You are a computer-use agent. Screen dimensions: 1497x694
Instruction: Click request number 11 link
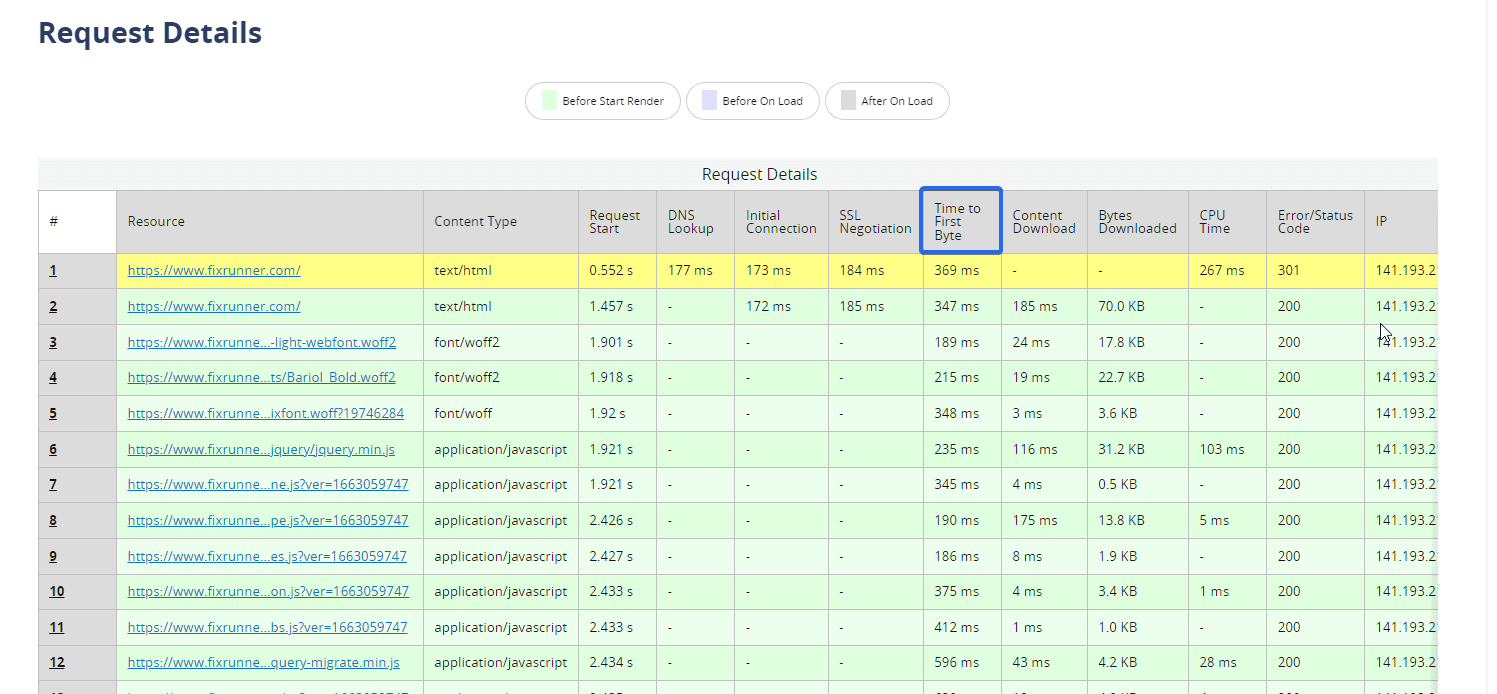pos(57,627)
